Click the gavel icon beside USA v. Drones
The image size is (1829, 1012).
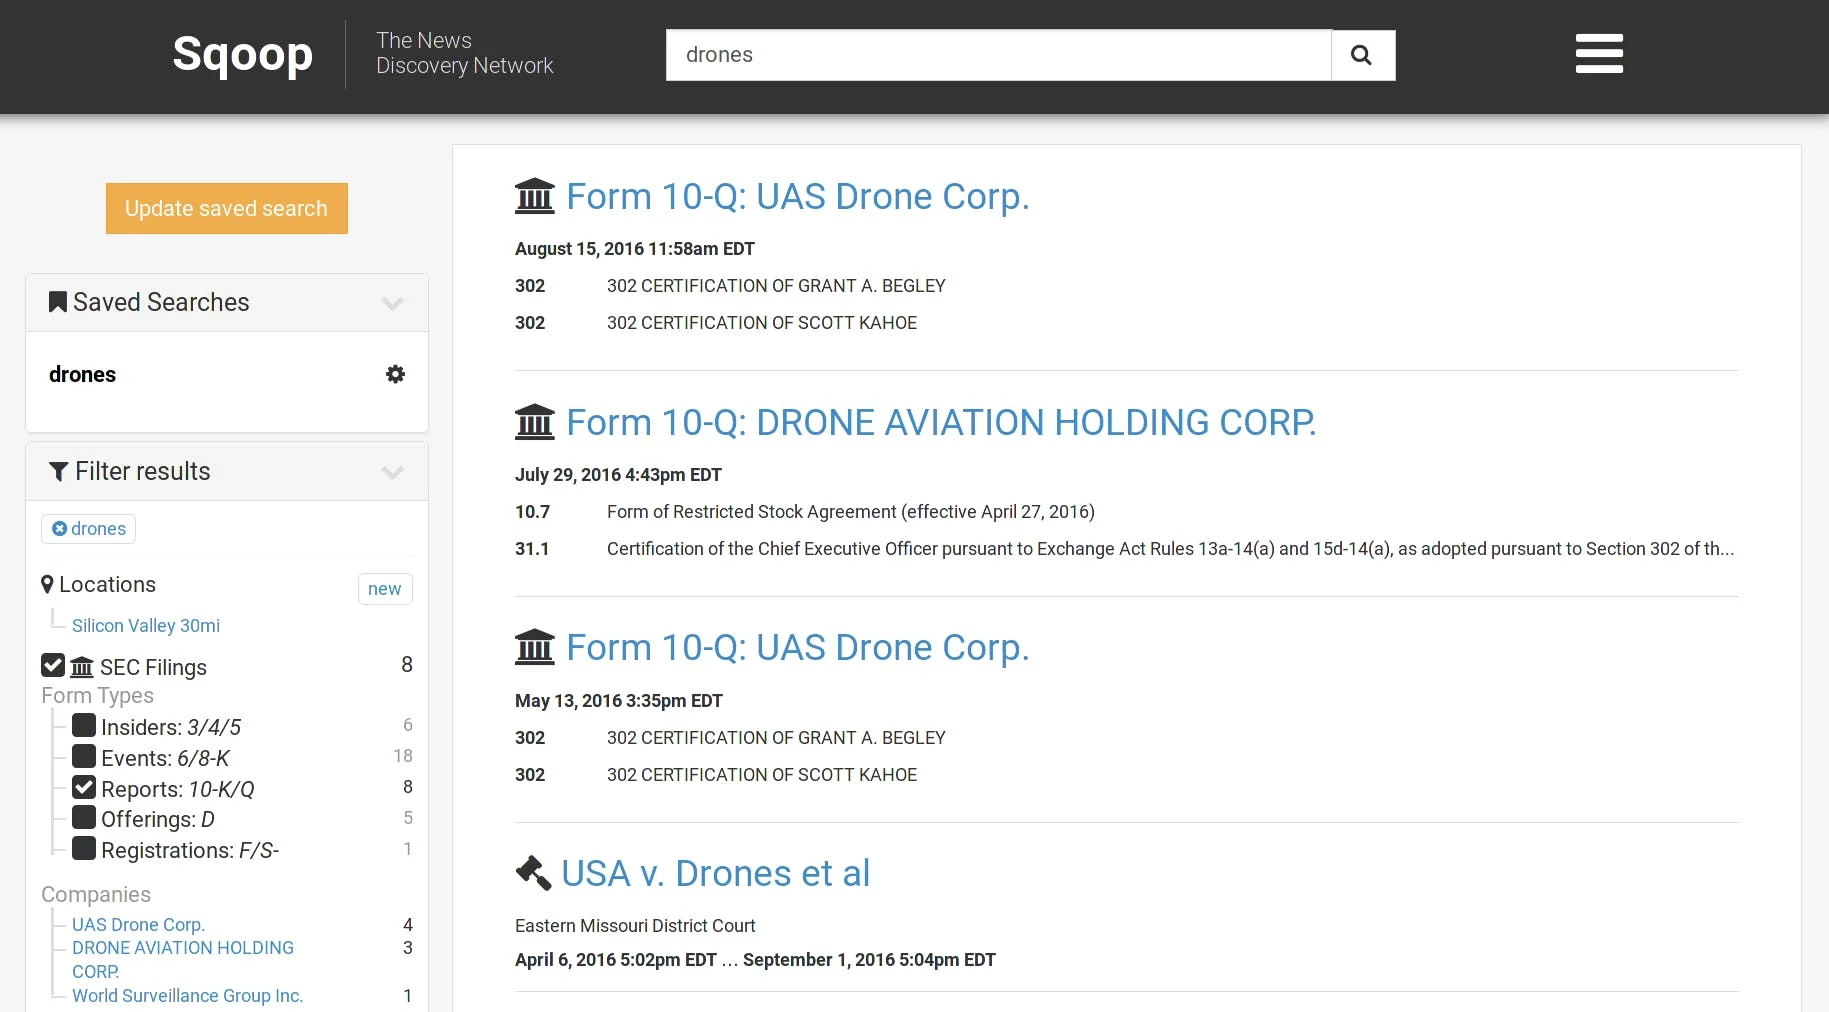point(533,873)
